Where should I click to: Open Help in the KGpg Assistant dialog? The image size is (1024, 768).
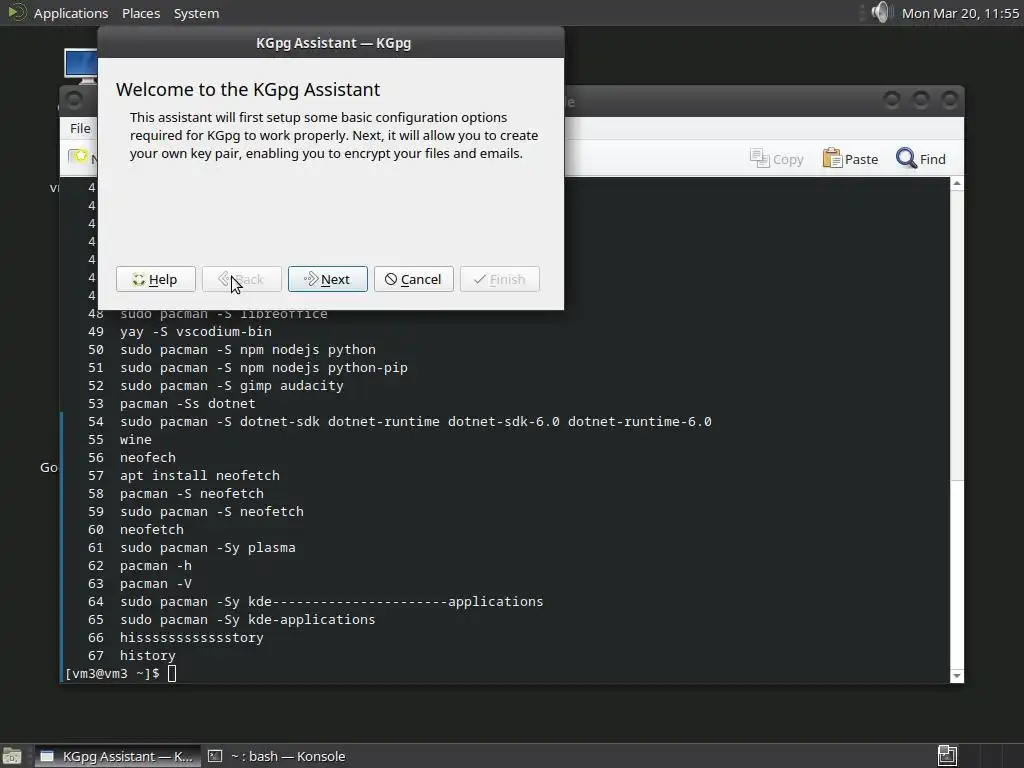click(x=155, y=280)
